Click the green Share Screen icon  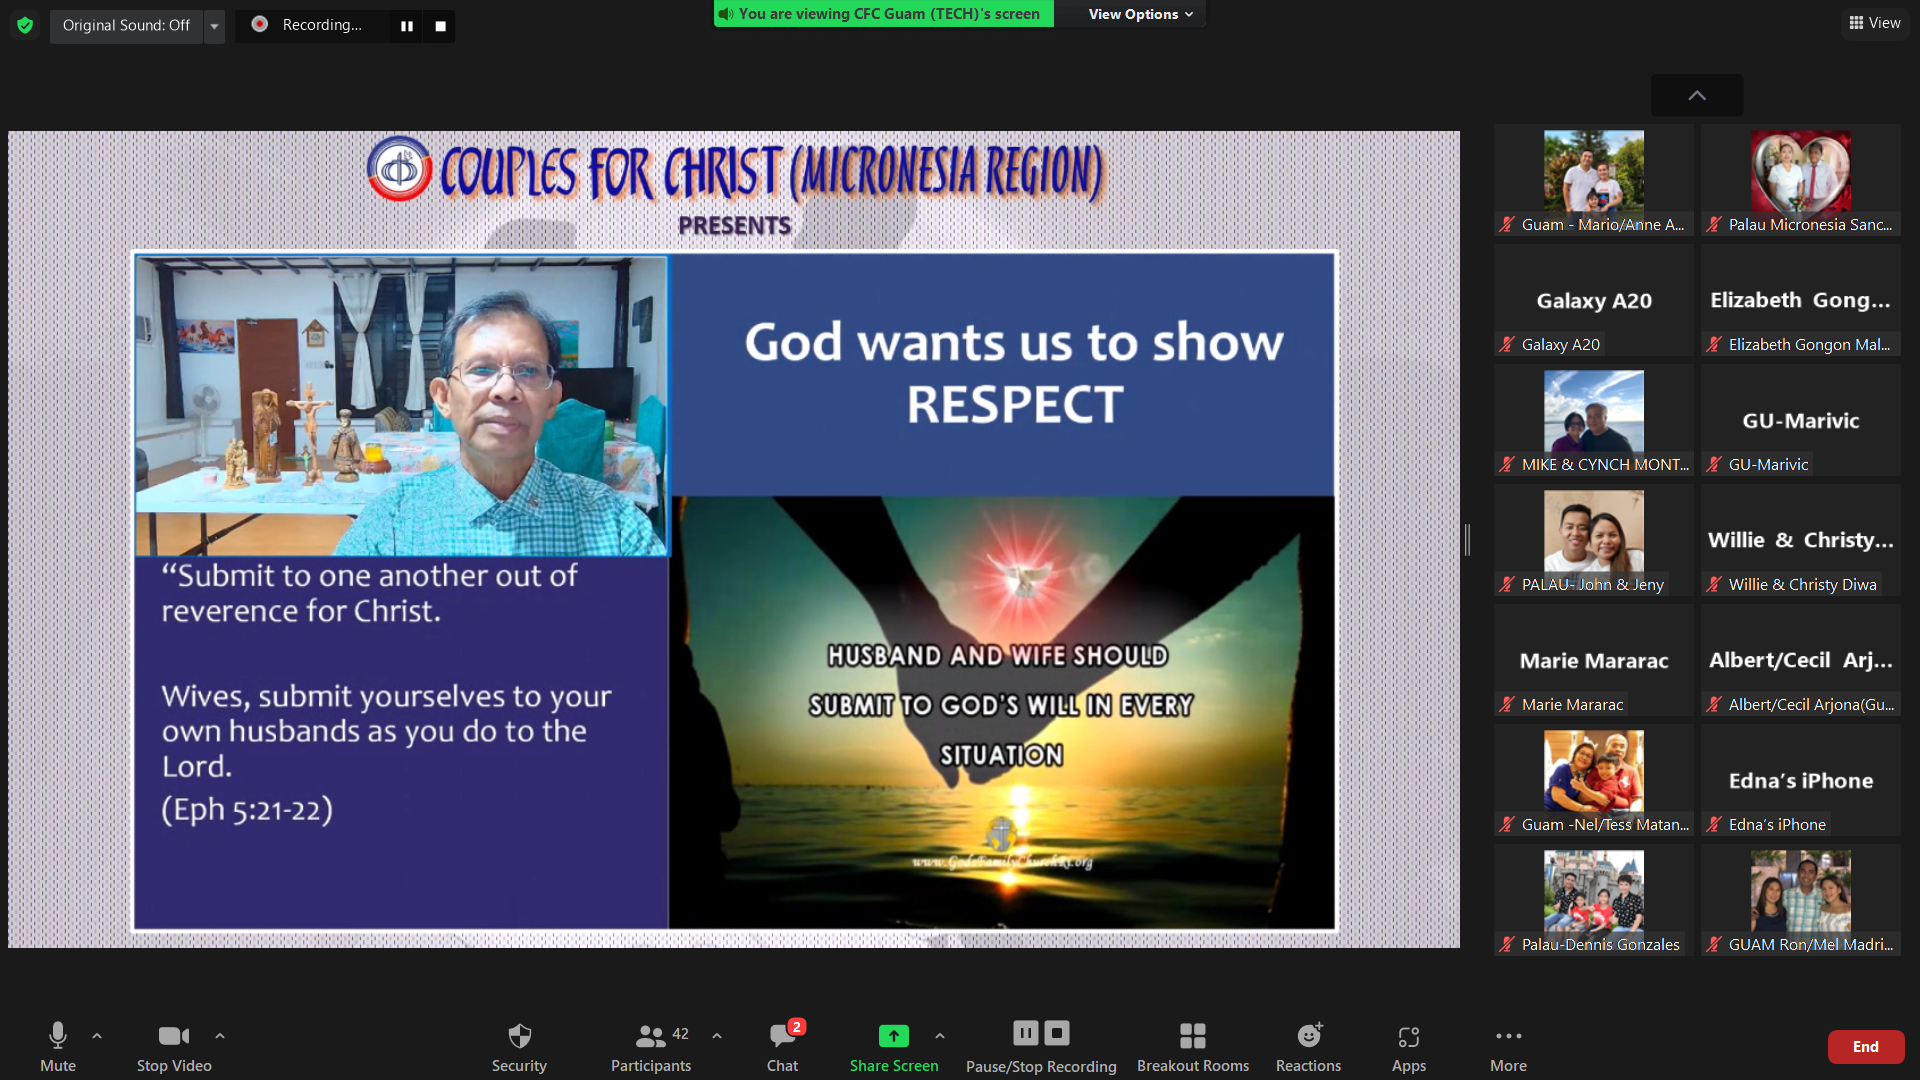[894, 1036]
